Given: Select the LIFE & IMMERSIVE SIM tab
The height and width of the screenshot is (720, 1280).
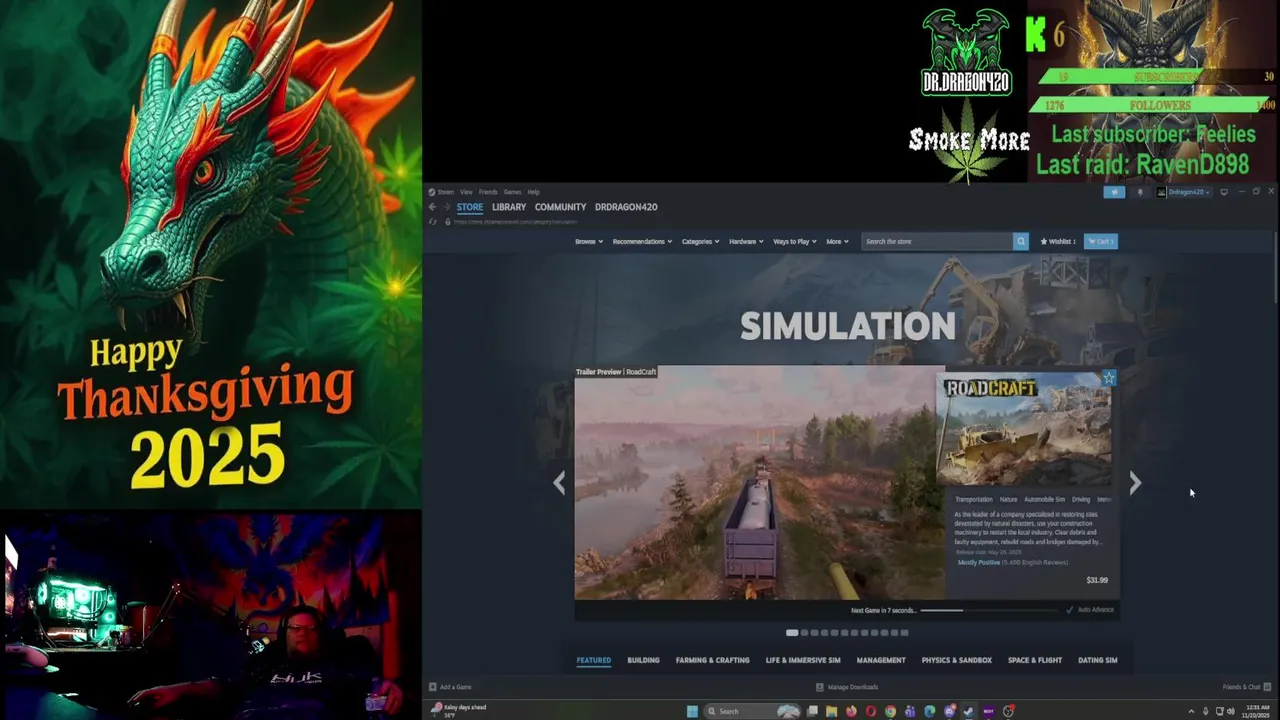Looking at the screenshot, I should pos(803,660).
